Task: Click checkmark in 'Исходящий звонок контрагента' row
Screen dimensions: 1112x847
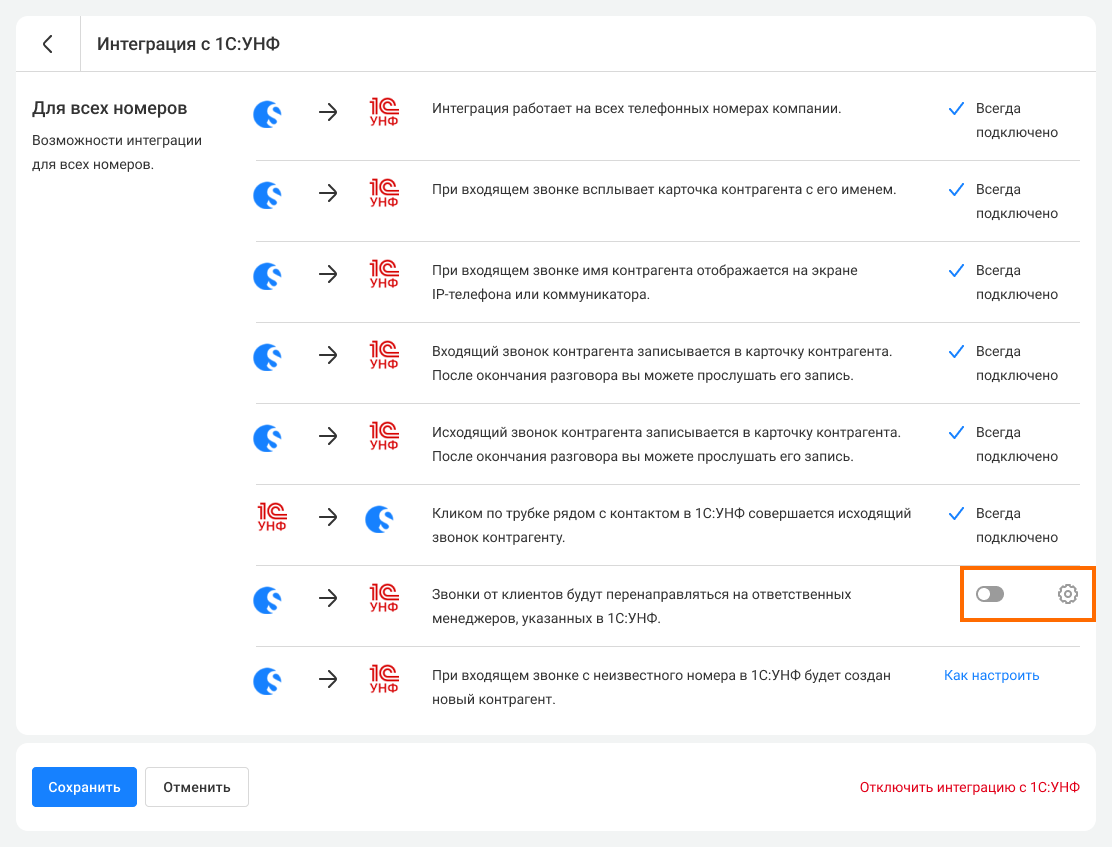Action: pyautogui.click(x=956, y=432)
